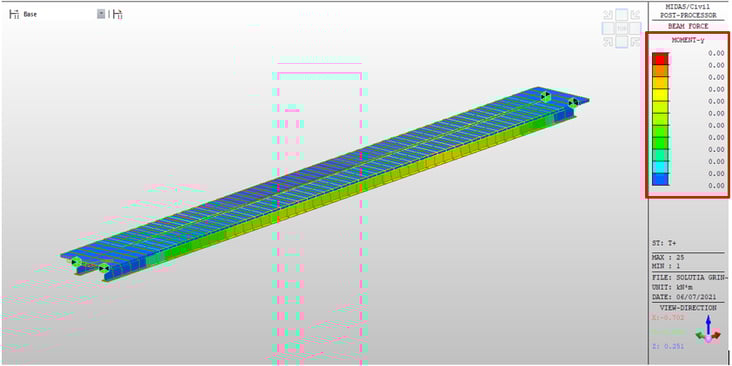Pick the orange legend color swatch
732x366 pixels.
pos(661,70)
